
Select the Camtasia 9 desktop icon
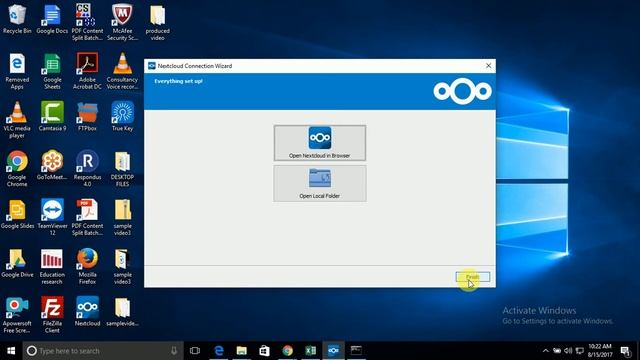pyautogui.click(x=52, y=117)
